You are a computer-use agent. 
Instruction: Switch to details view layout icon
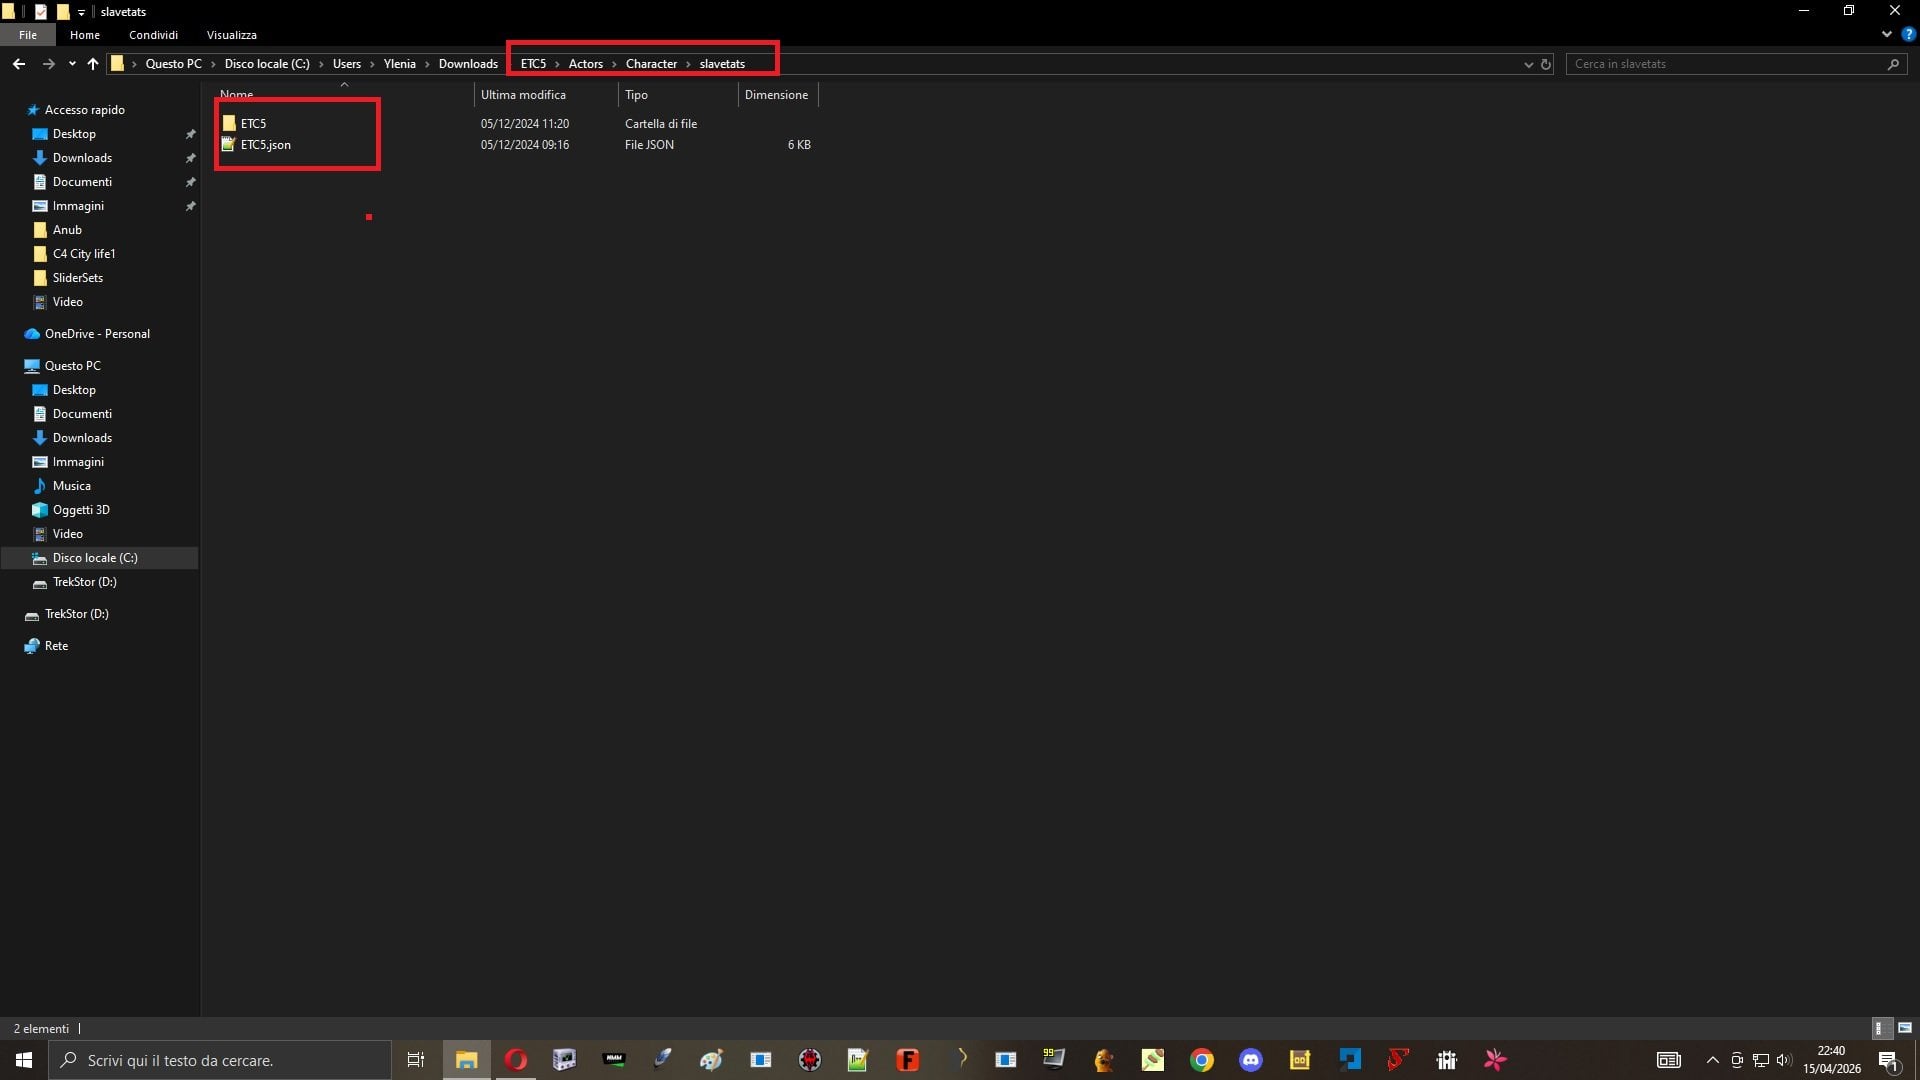coord(1880,1028)
